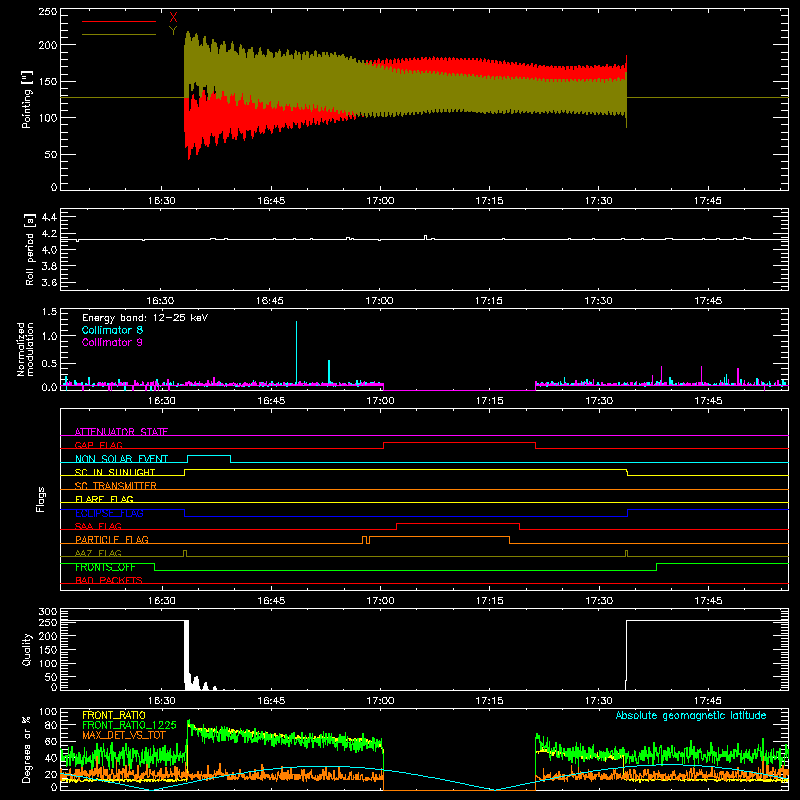The height and width of the screenshot is (800, 800).
Task: Select the FRONTS_OFF flag label
Action: (105, 567)
